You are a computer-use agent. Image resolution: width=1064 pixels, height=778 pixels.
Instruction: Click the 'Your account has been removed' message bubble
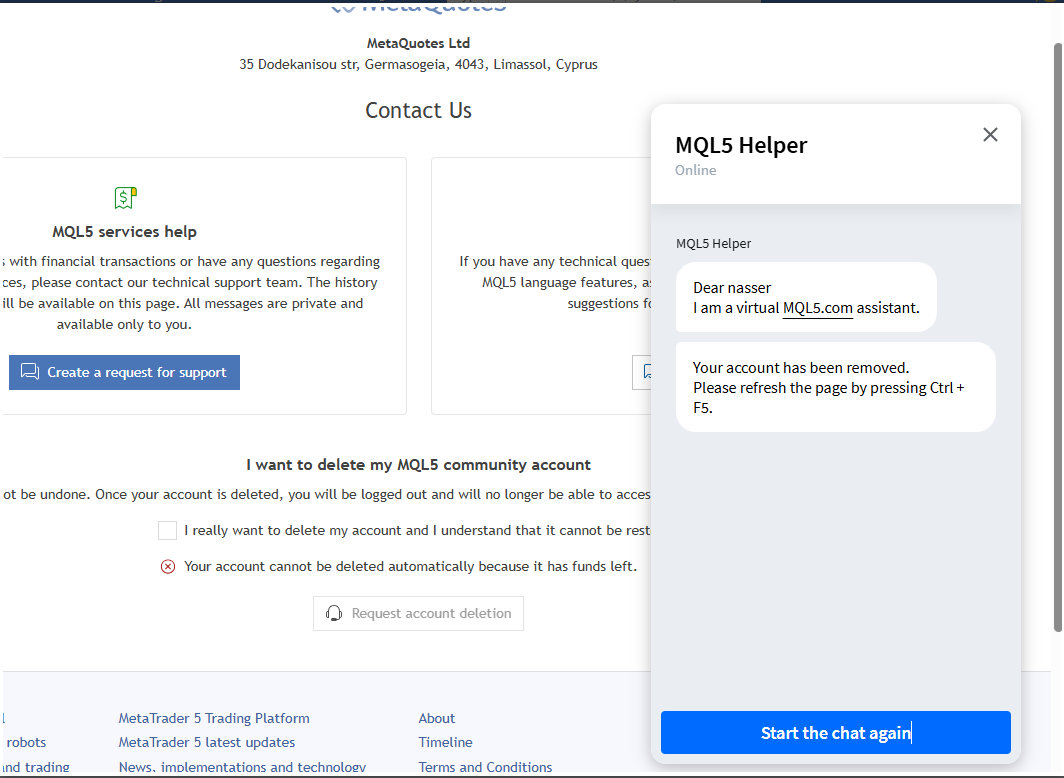pos(835,387)
